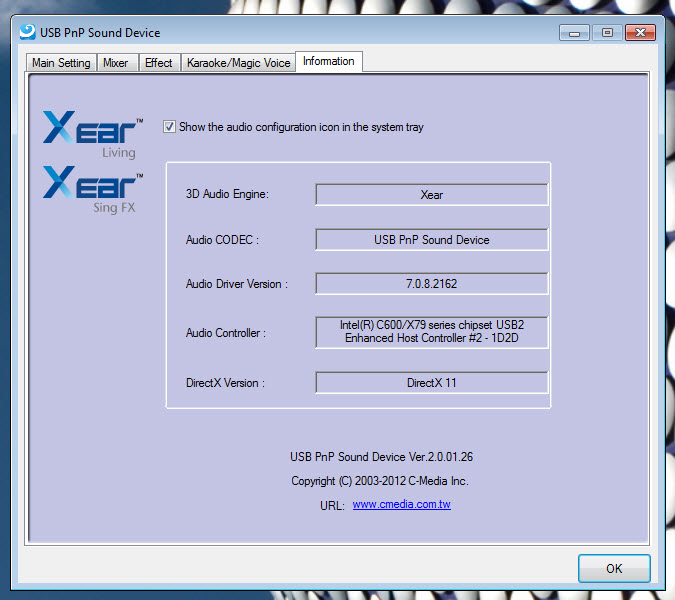The width and height of the screenshot is (675, 600).
Task: Open the Main Setting tab
Action: (61, 63)
